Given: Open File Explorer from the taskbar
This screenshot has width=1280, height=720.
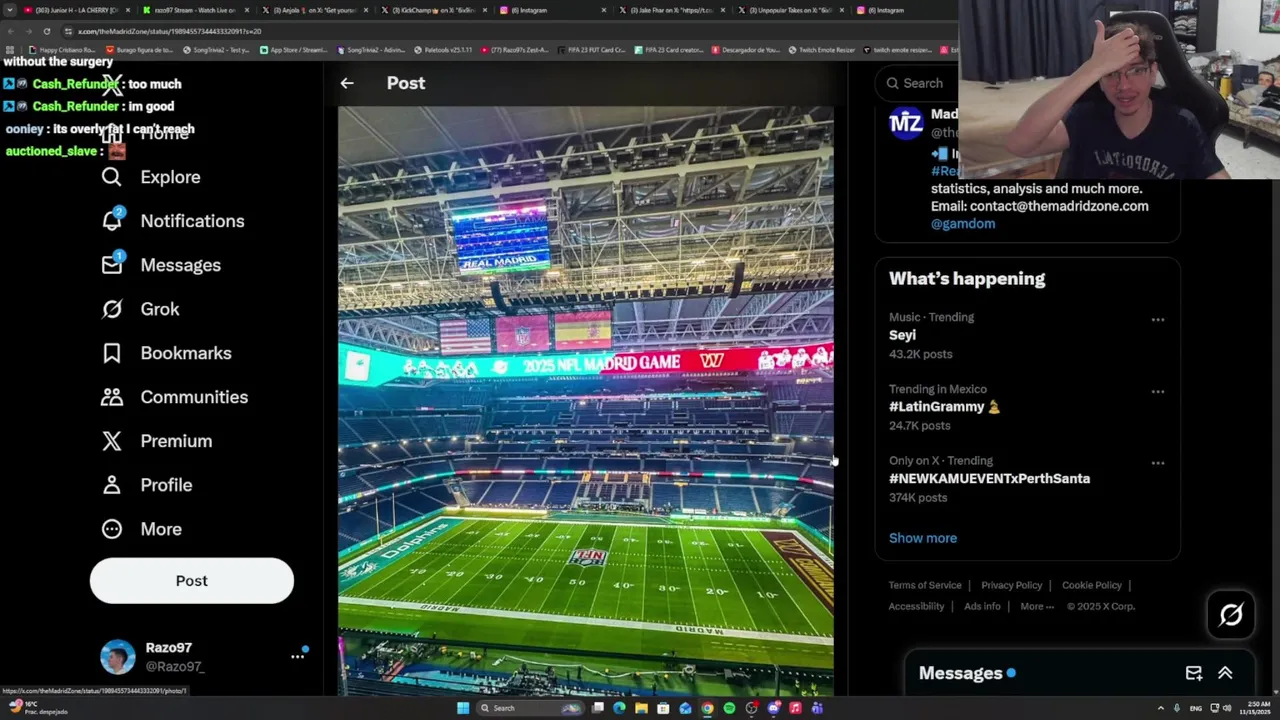Looking at the screenshot, I should tap(641, 708).
